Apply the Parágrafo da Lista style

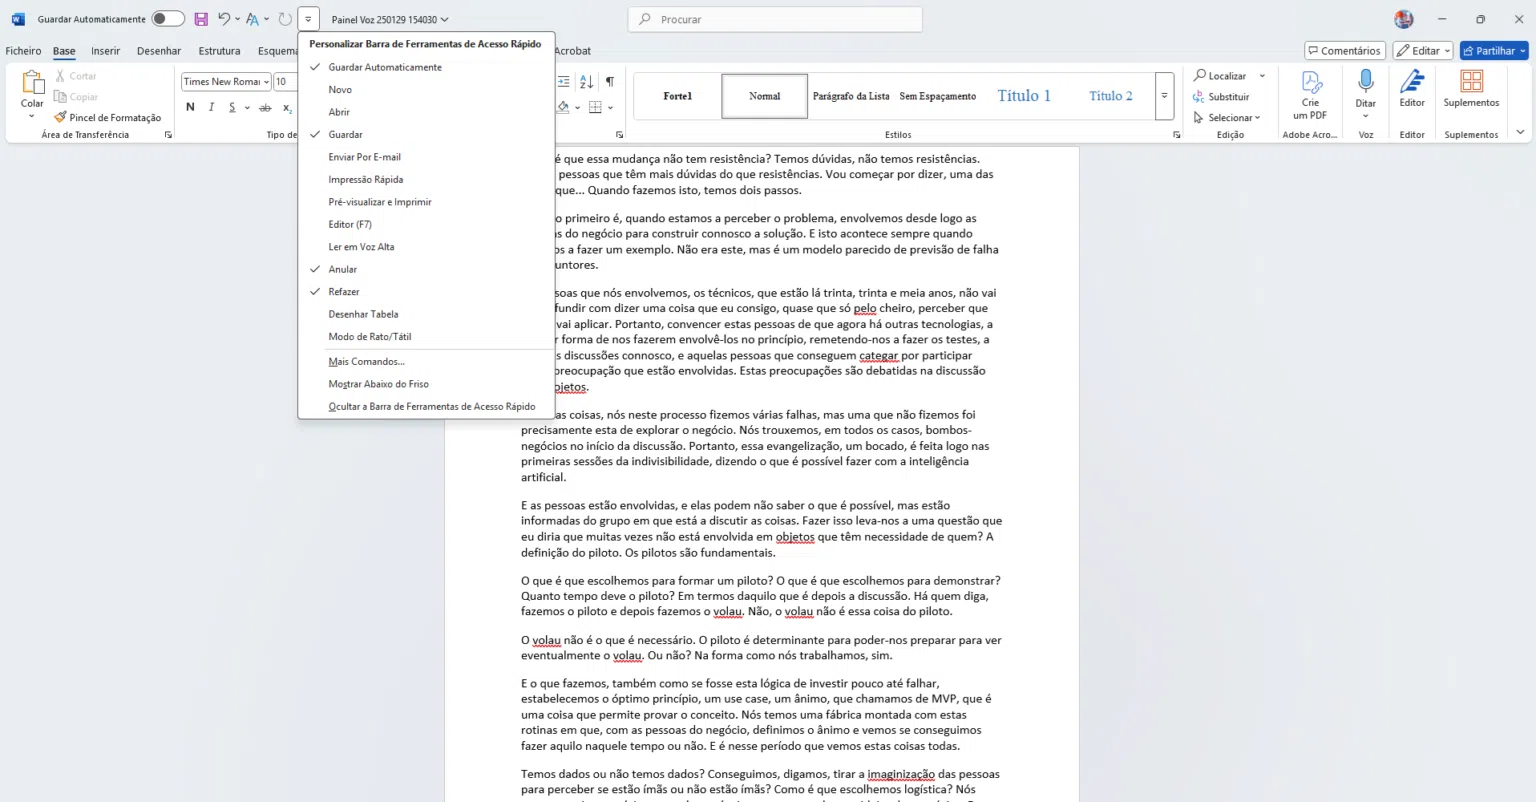click(x=851, y=96)
